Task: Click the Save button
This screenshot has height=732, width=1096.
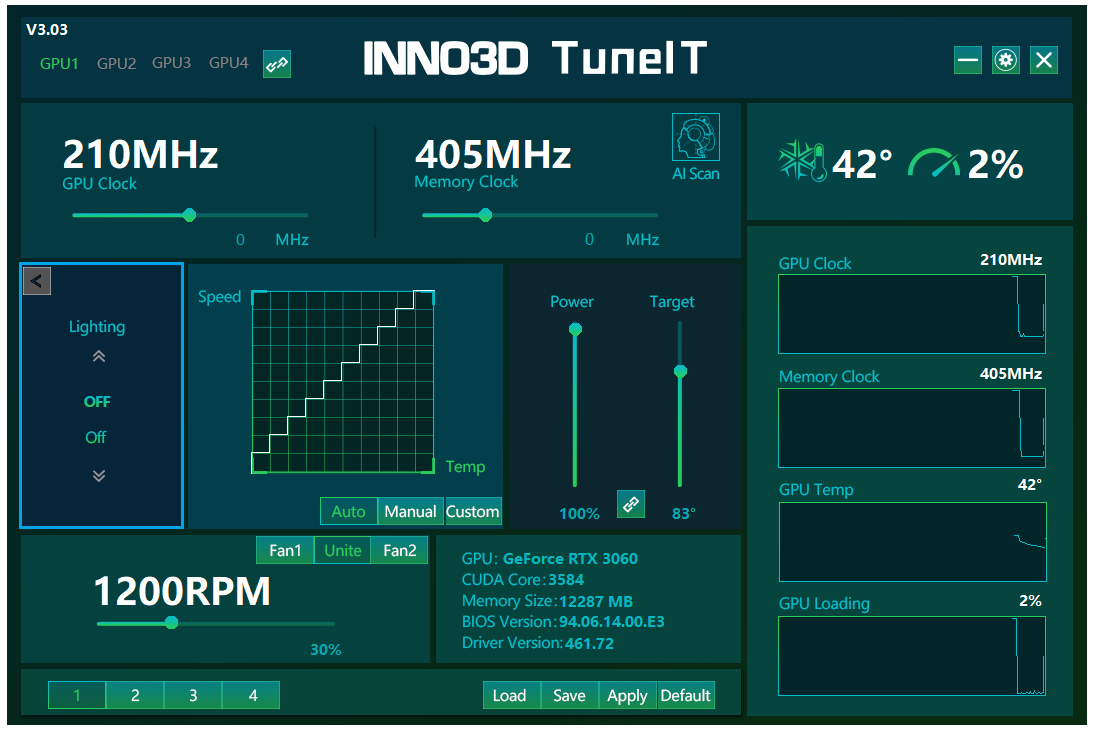Action: click(x=570, y=695)
